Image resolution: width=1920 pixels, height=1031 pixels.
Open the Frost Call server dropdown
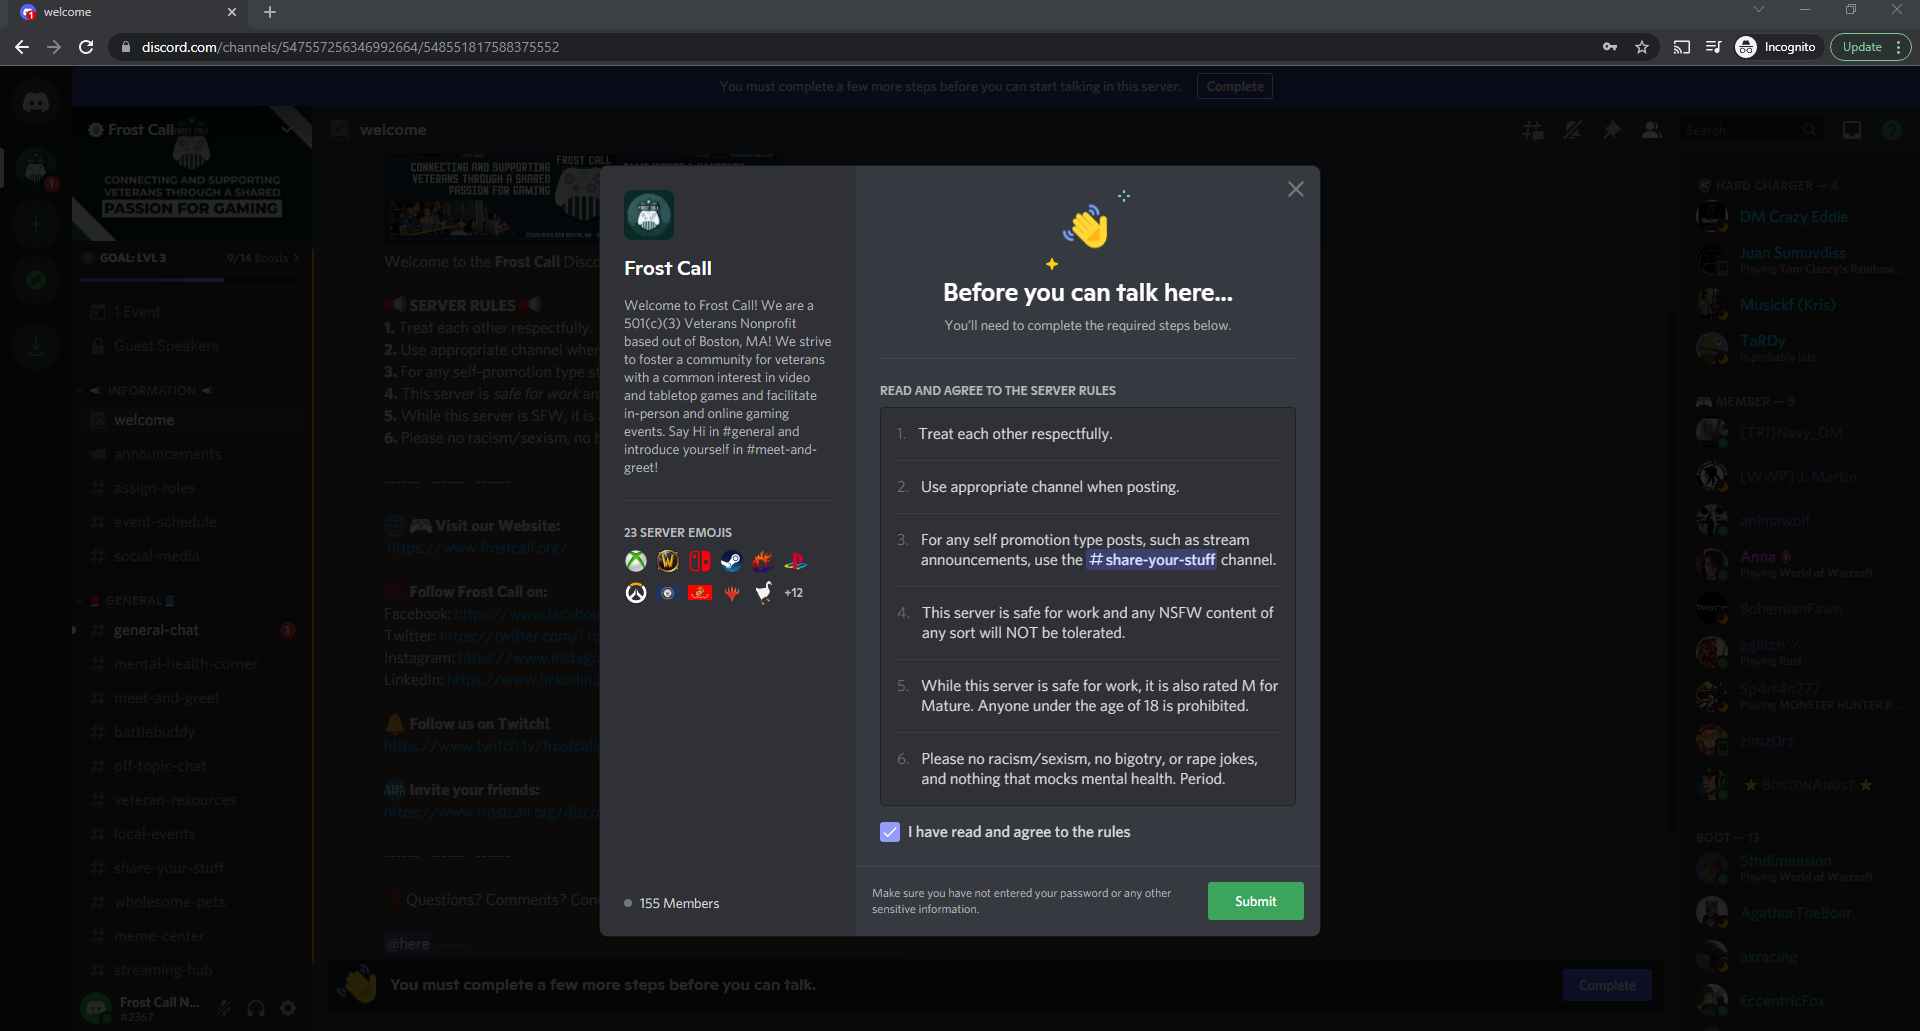[x=289, y=128]
